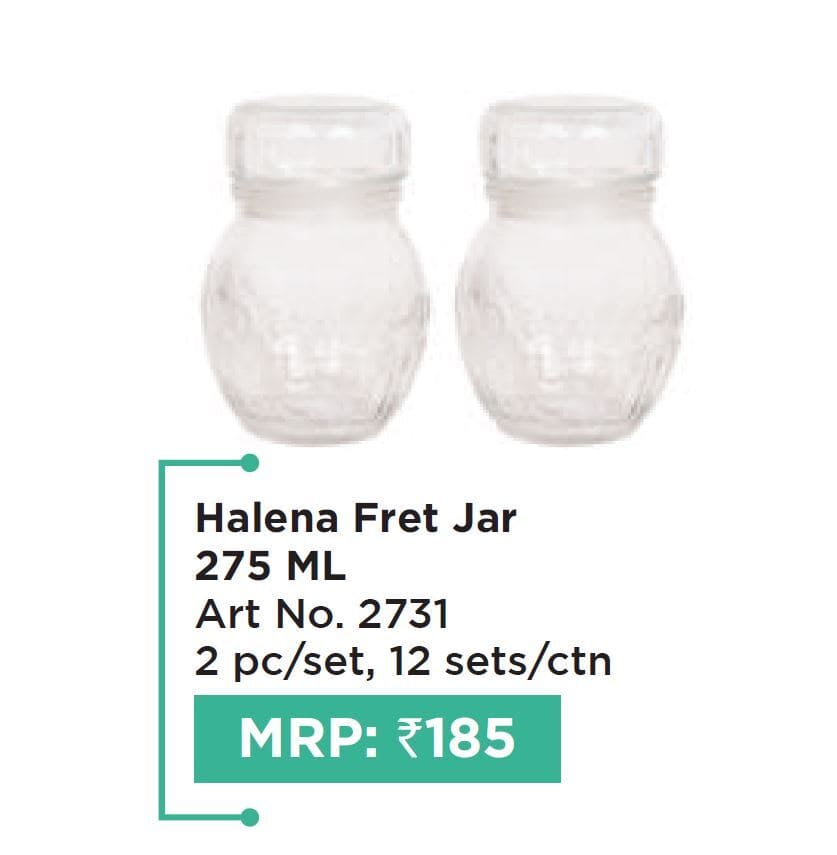Click the vertical green bracket line
Viewport: 837px width, 855px height.
[x=161, y=640]
